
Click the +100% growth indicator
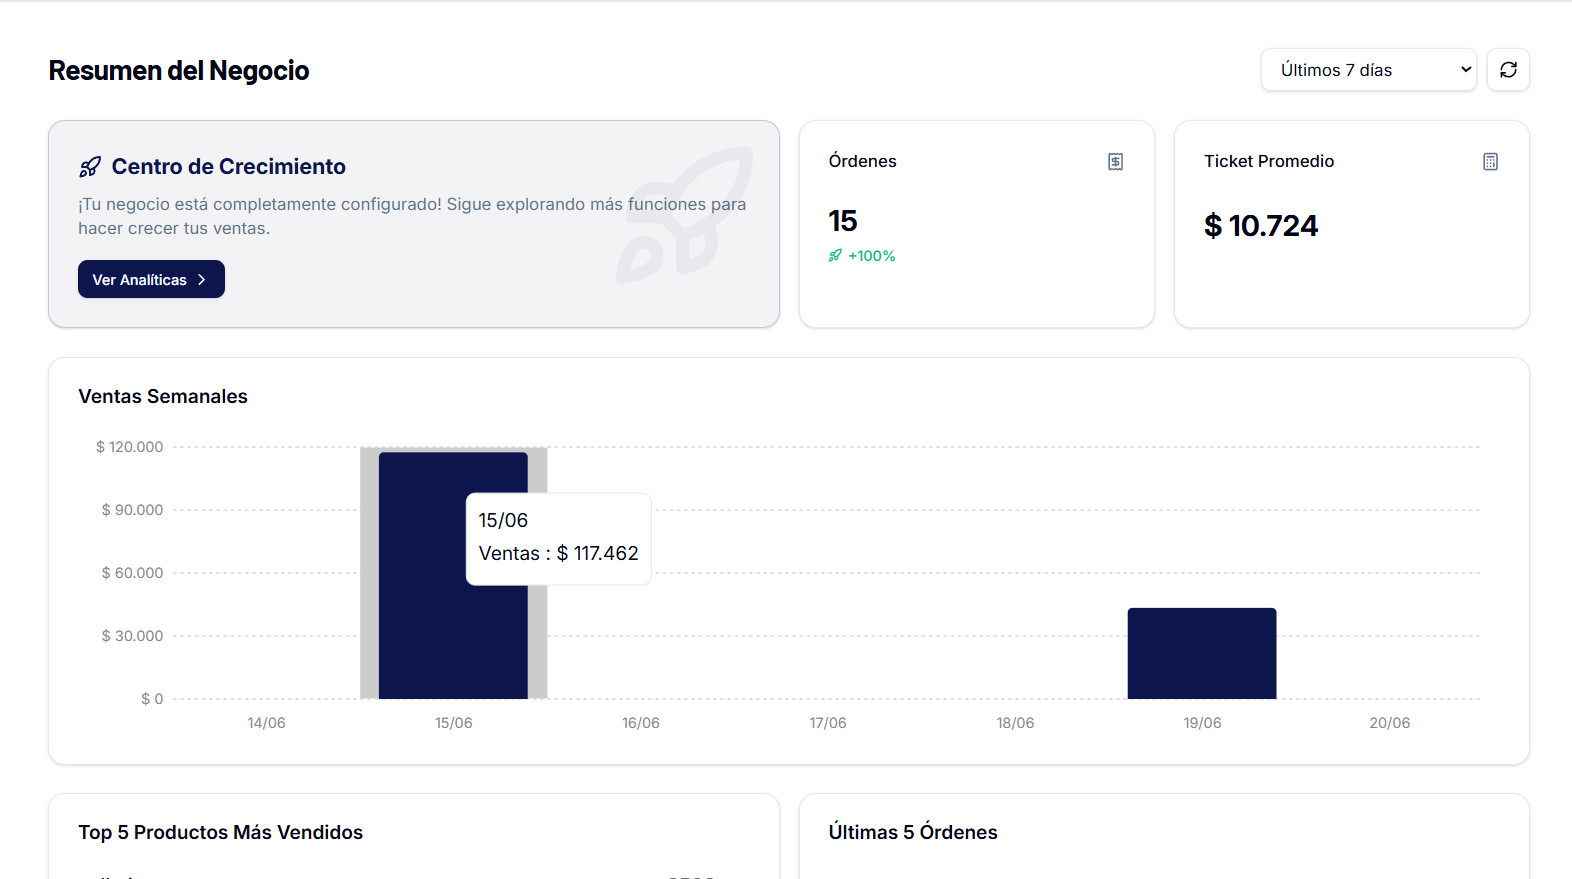[x=872, y=256]
